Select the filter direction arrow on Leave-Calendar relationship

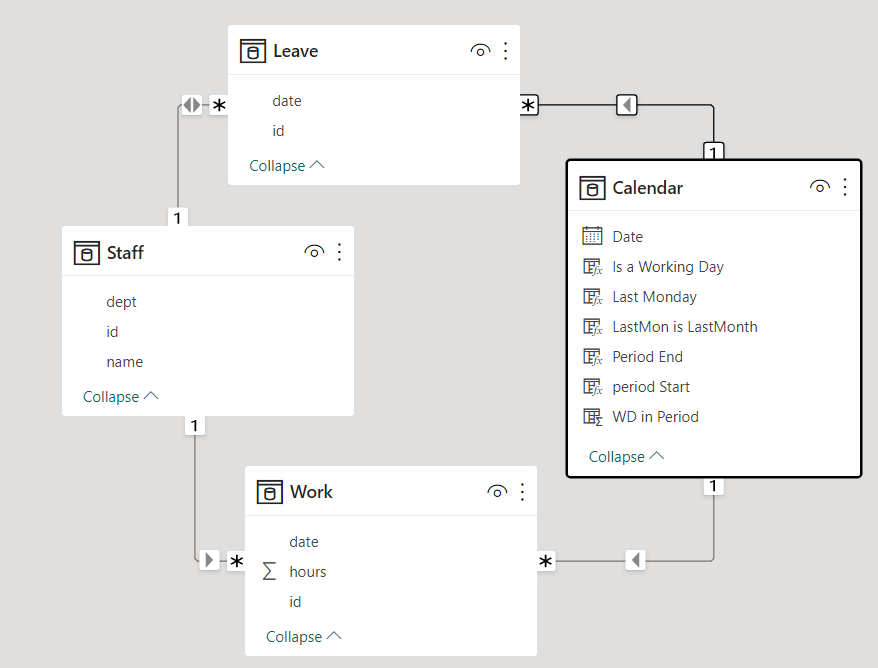[x=627, y=105]
